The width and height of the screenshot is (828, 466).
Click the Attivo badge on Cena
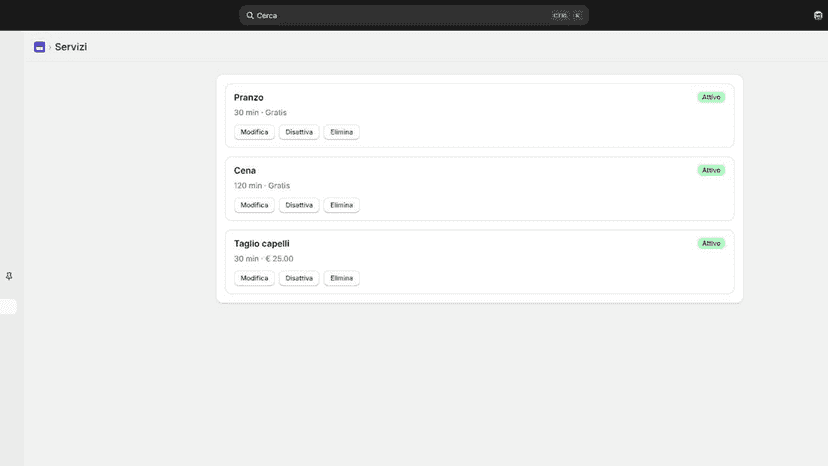click(711, 170)
